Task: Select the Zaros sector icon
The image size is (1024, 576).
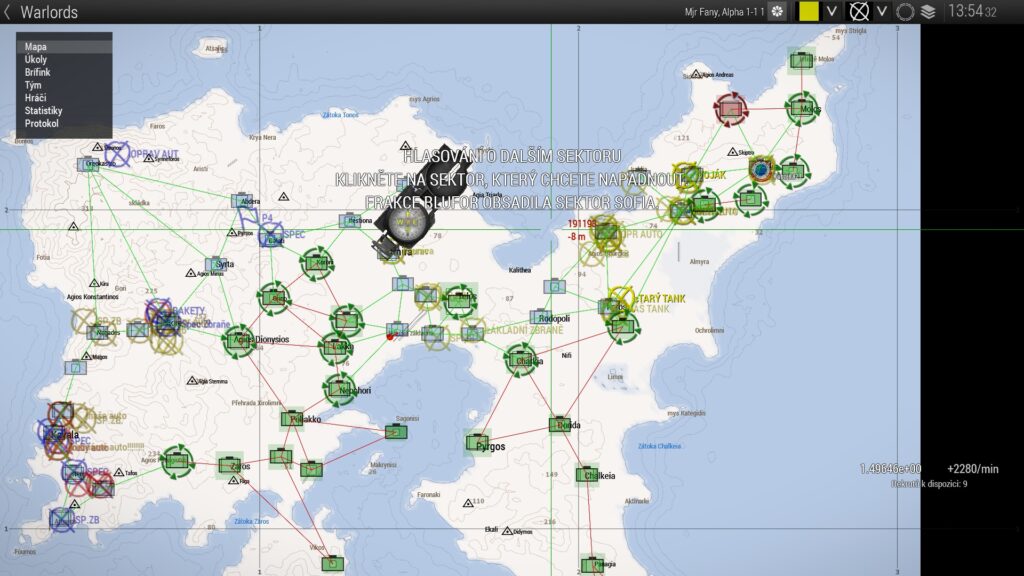Action: [229, 466]
